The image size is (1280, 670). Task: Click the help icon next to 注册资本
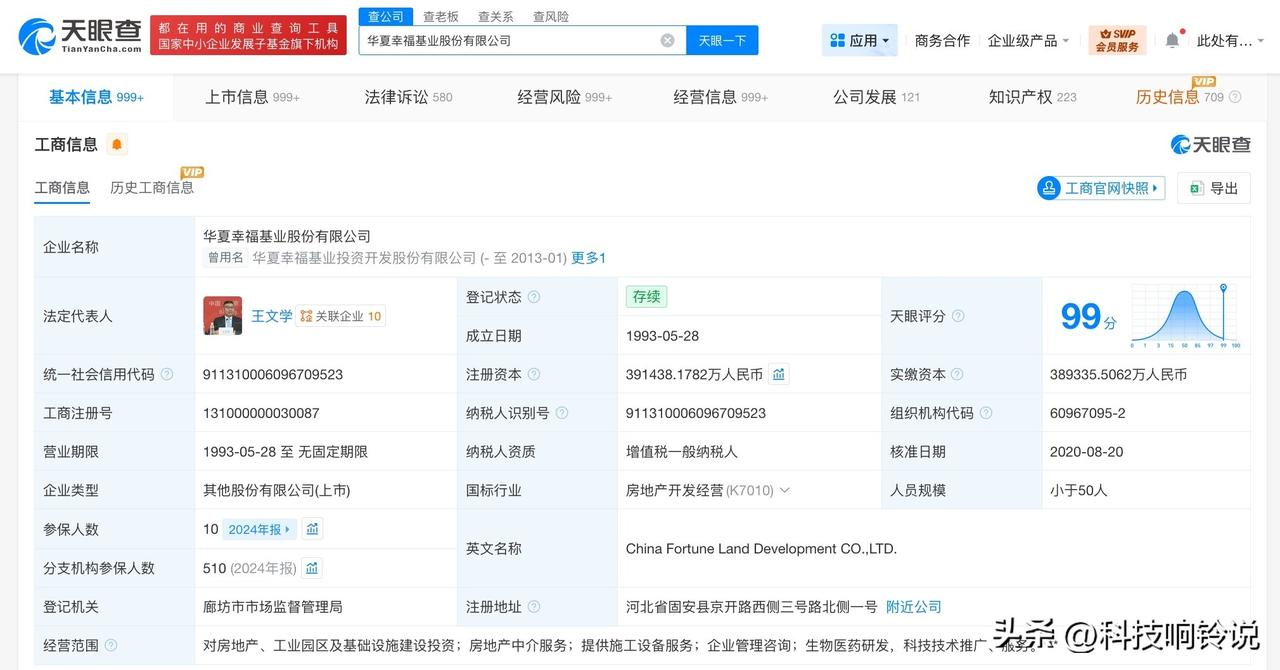coord(534,374)
